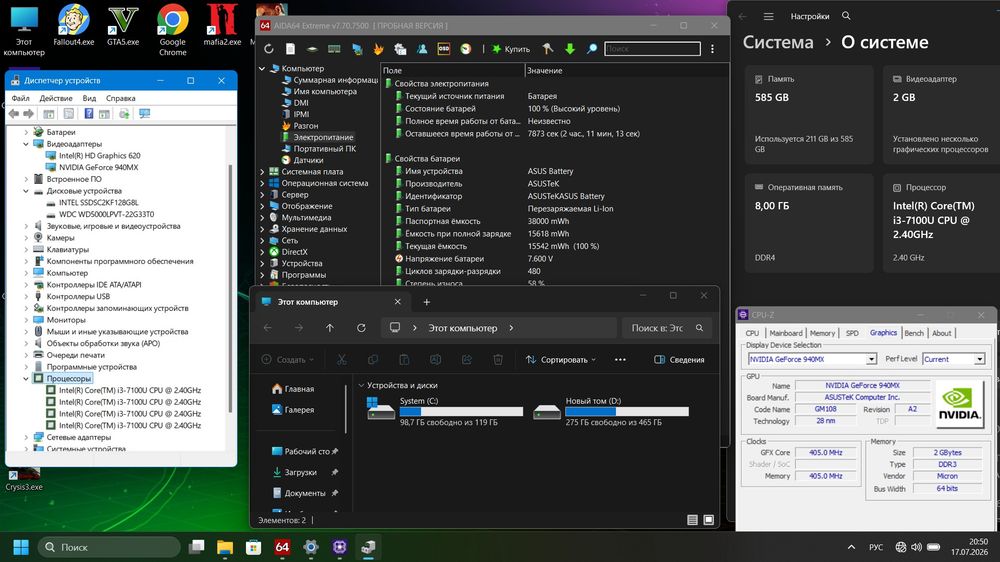This screenshot has width=1000, height=562.
Task: Expand the Системная плата node in AIDA64
Action: 262,172
